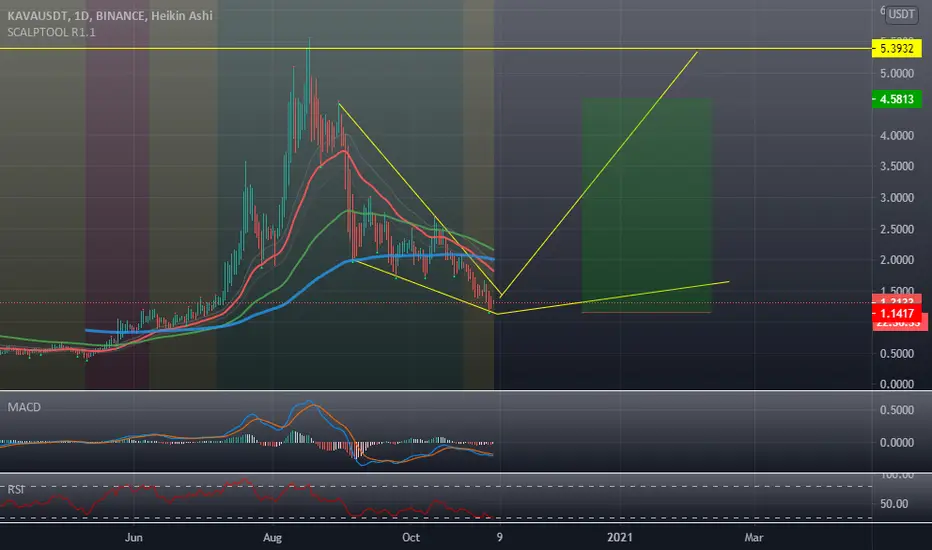932x550 pixels.
Task: Click the 2.0000 price axis value
Action: pos(897,260)
